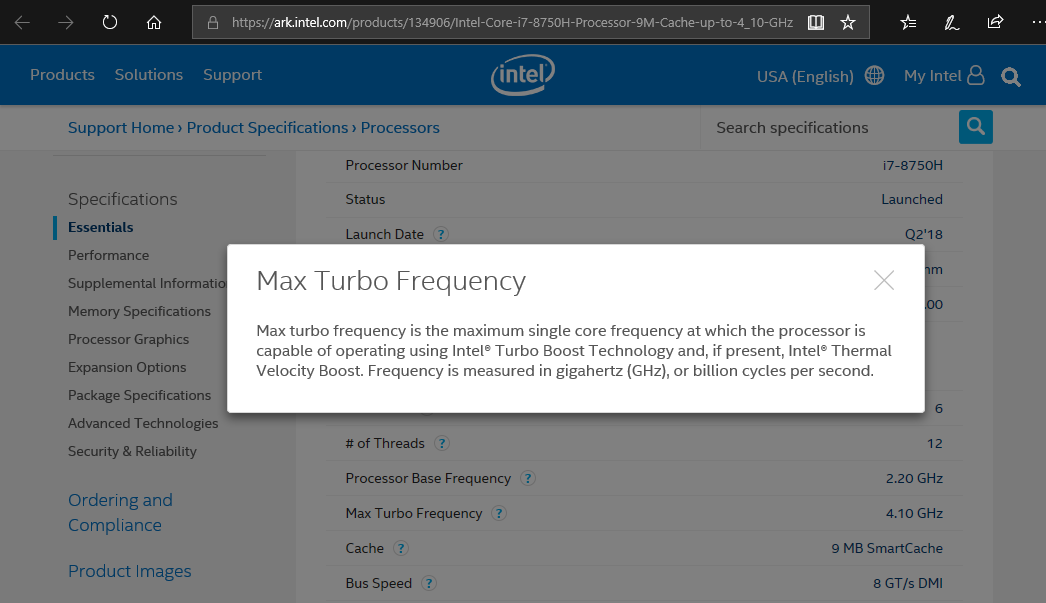Click the blue search specifications button

[x=975, y=127]
